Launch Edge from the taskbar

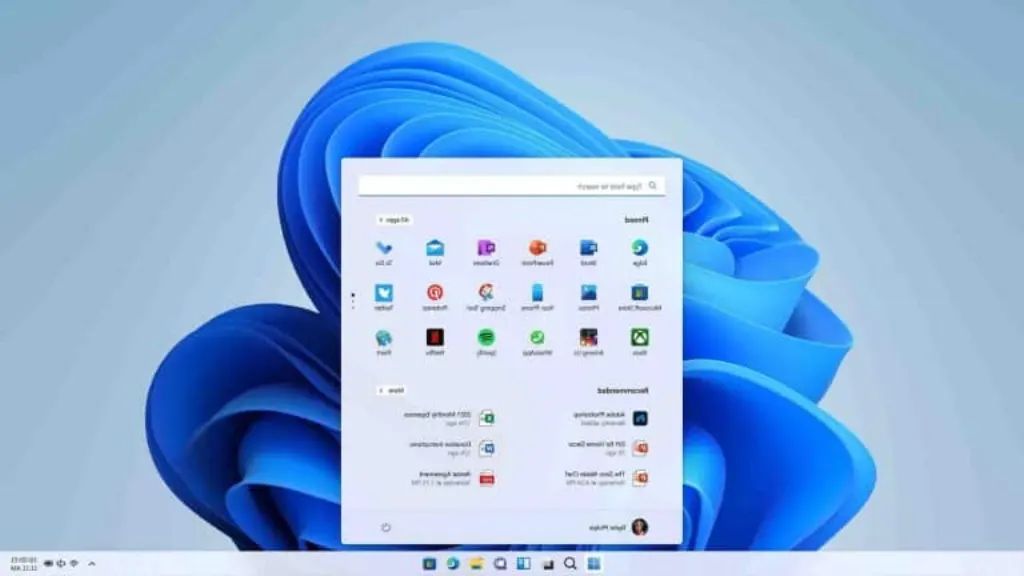tap(453, 564)
